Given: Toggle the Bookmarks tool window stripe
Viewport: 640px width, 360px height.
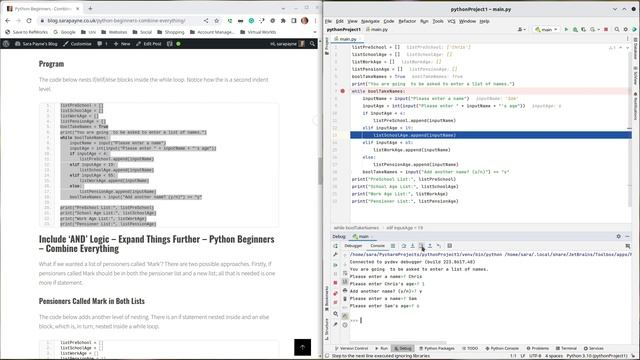Looking at the screenshot, I should [x=327, y=299].
